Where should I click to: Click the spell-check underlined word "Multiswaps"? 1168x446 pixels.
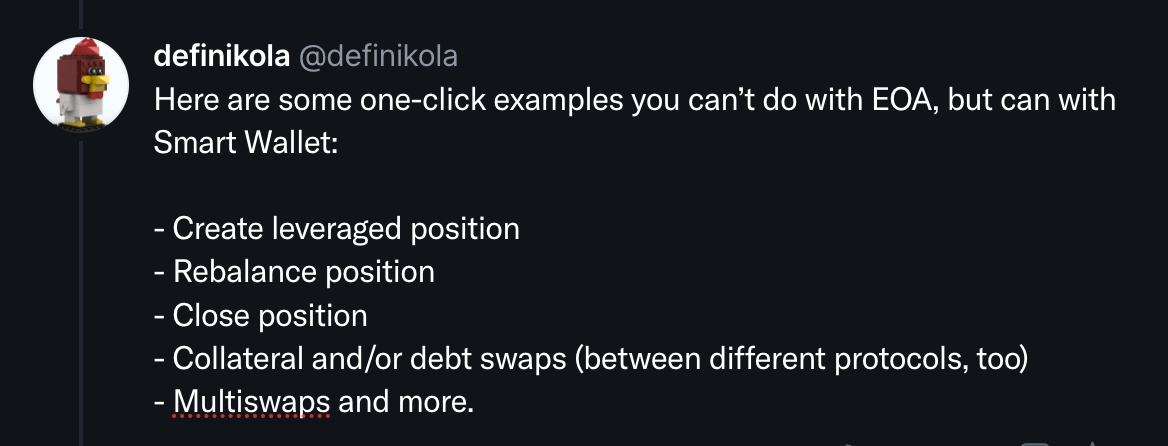tap(251, 402)
